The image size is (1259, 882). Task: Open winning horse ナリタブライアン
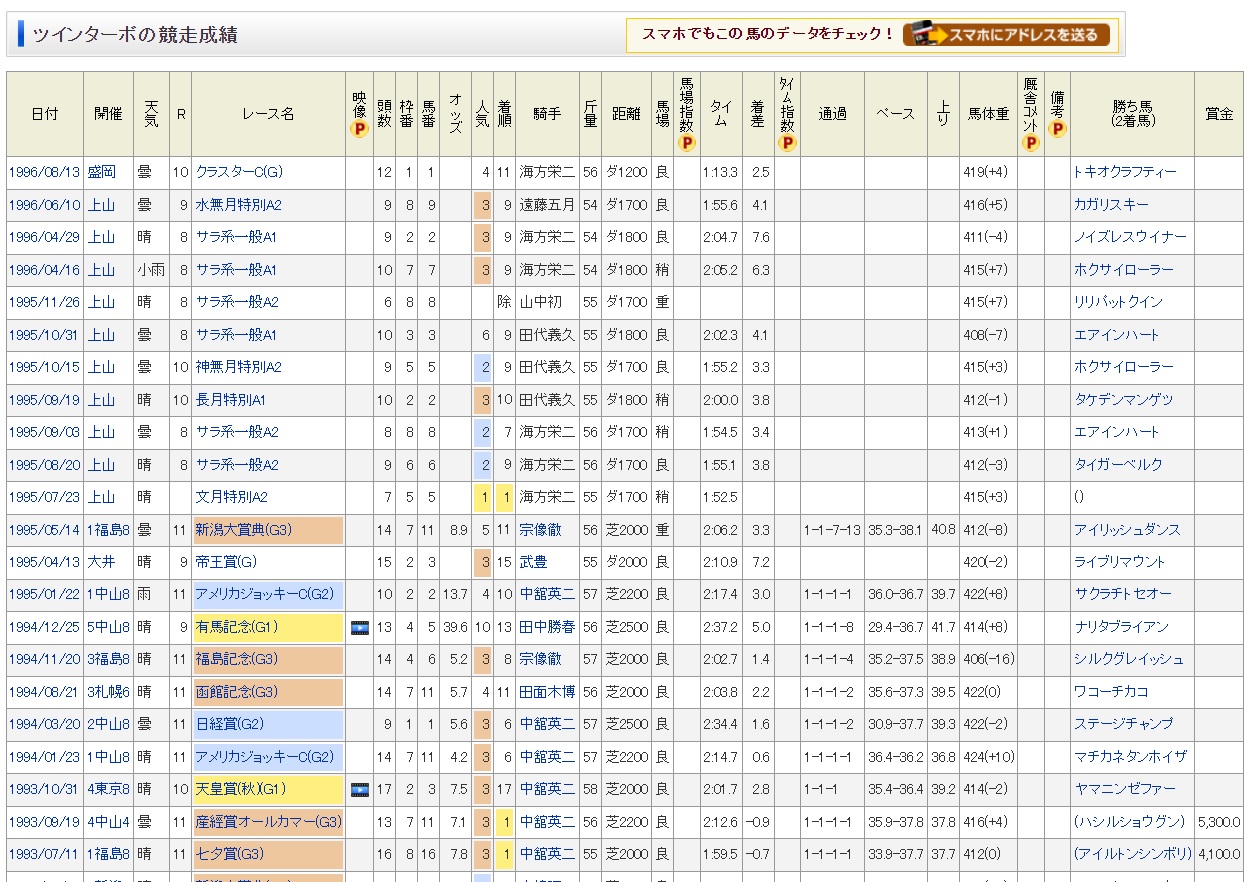[1121, 627]
